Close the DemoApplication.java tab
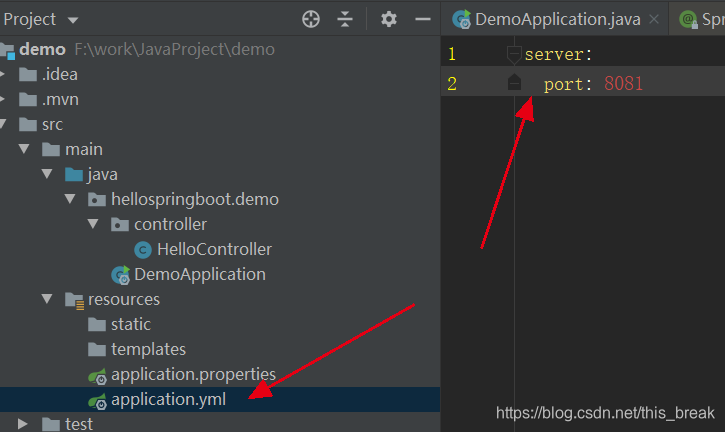725x432 pixels. point(654,19)
